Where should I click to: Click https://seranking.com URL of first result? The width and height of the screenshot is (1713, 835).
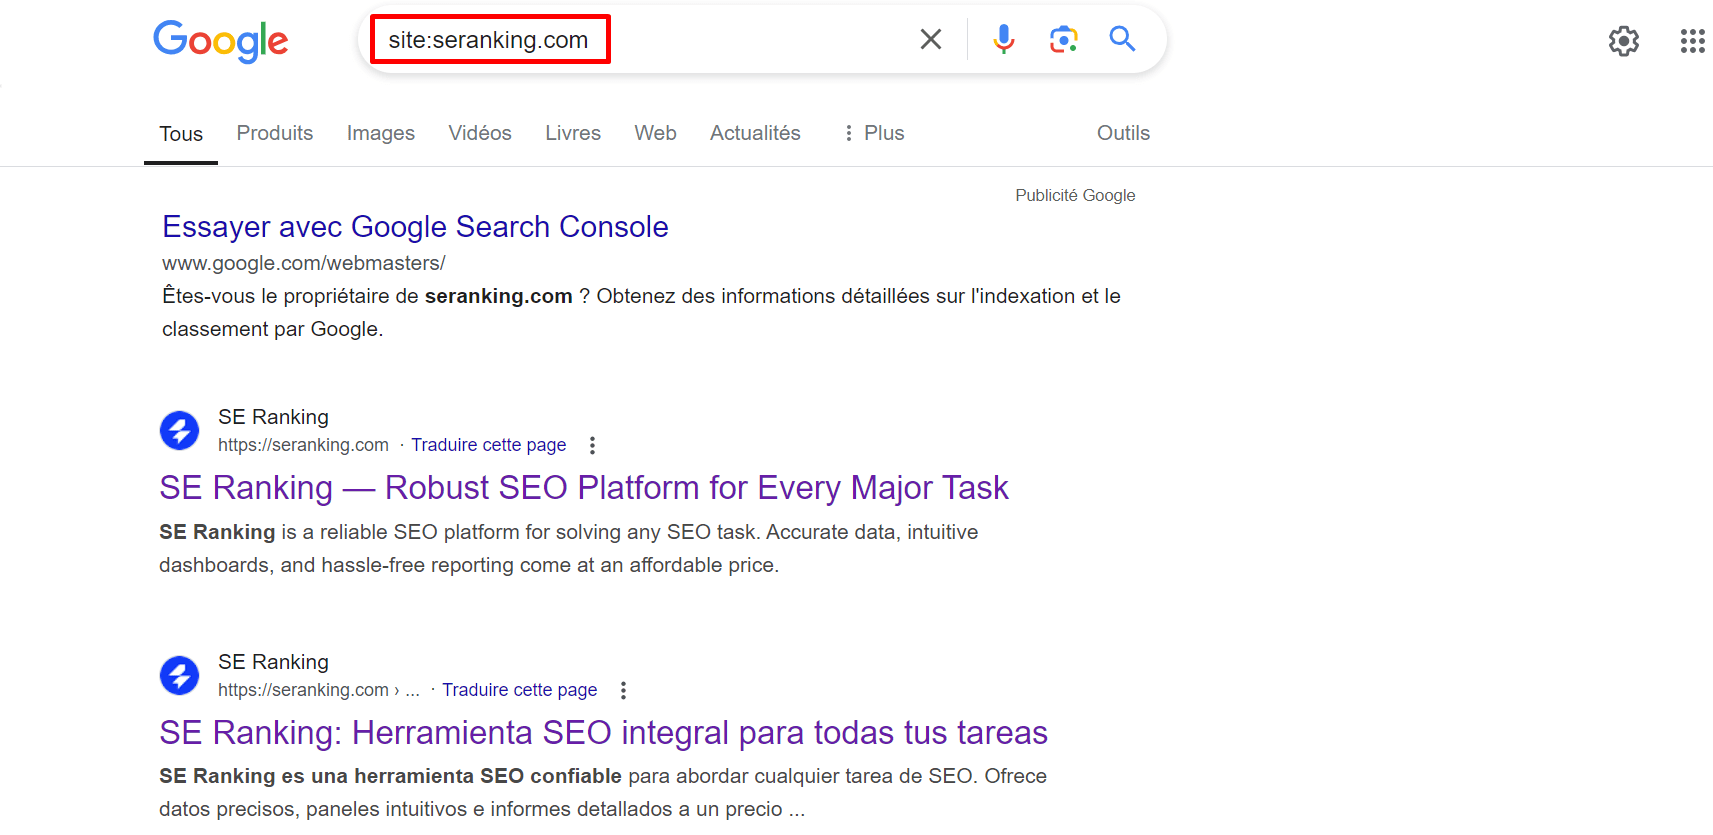click(x=303, y=445)
